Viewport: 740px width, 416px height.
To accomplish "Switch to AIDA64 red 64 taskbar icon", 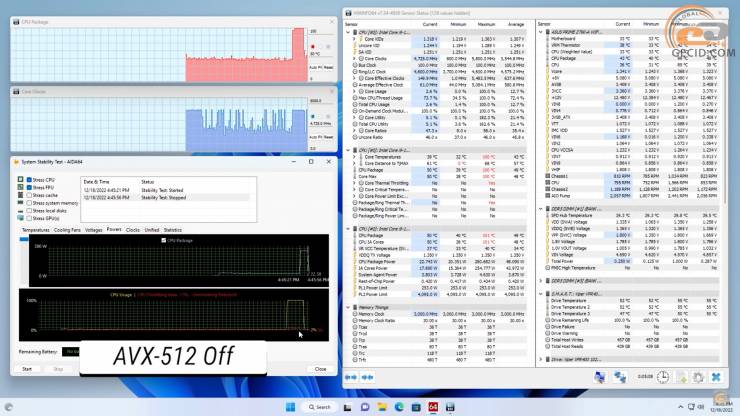I will pyautogui.click(x=433, y=407).
